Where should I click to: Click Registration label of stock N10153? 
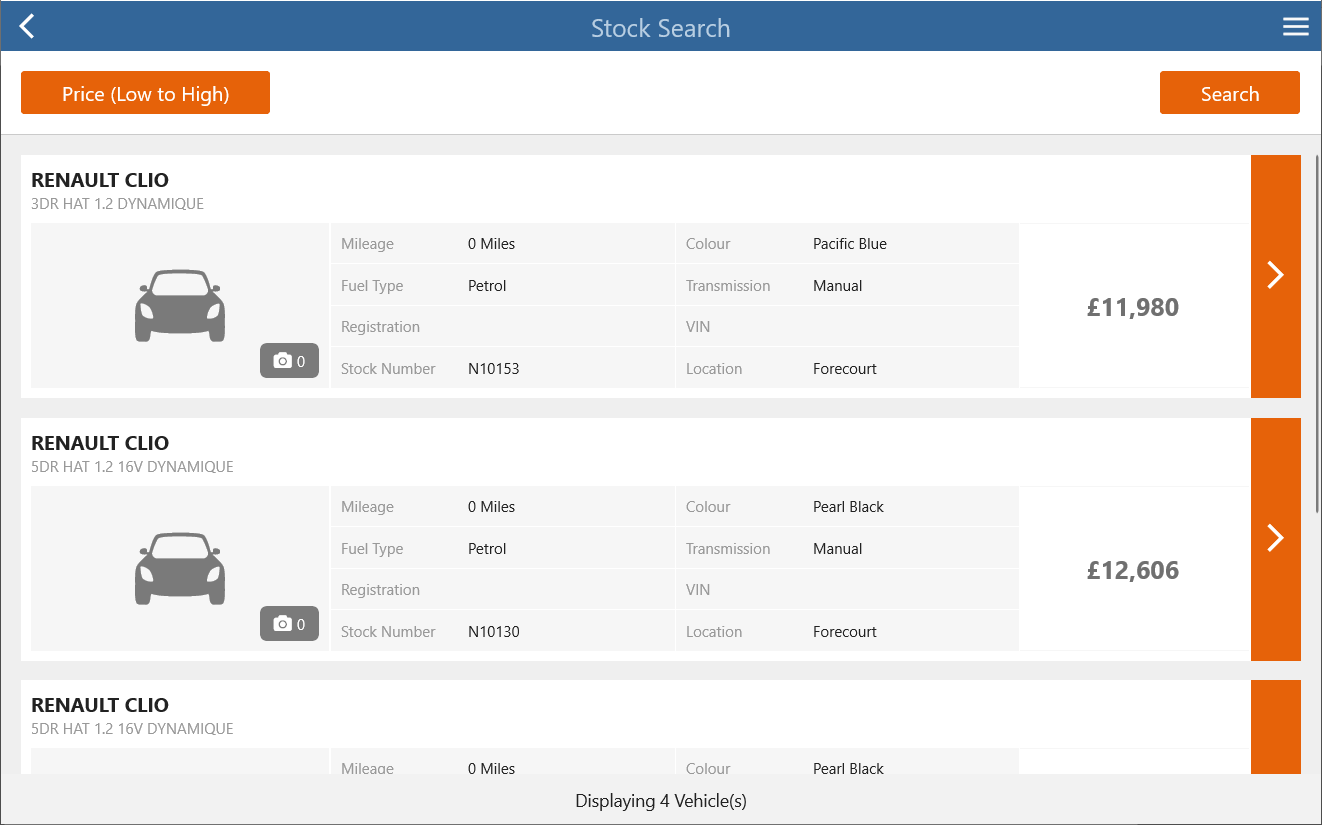(380, 327)
